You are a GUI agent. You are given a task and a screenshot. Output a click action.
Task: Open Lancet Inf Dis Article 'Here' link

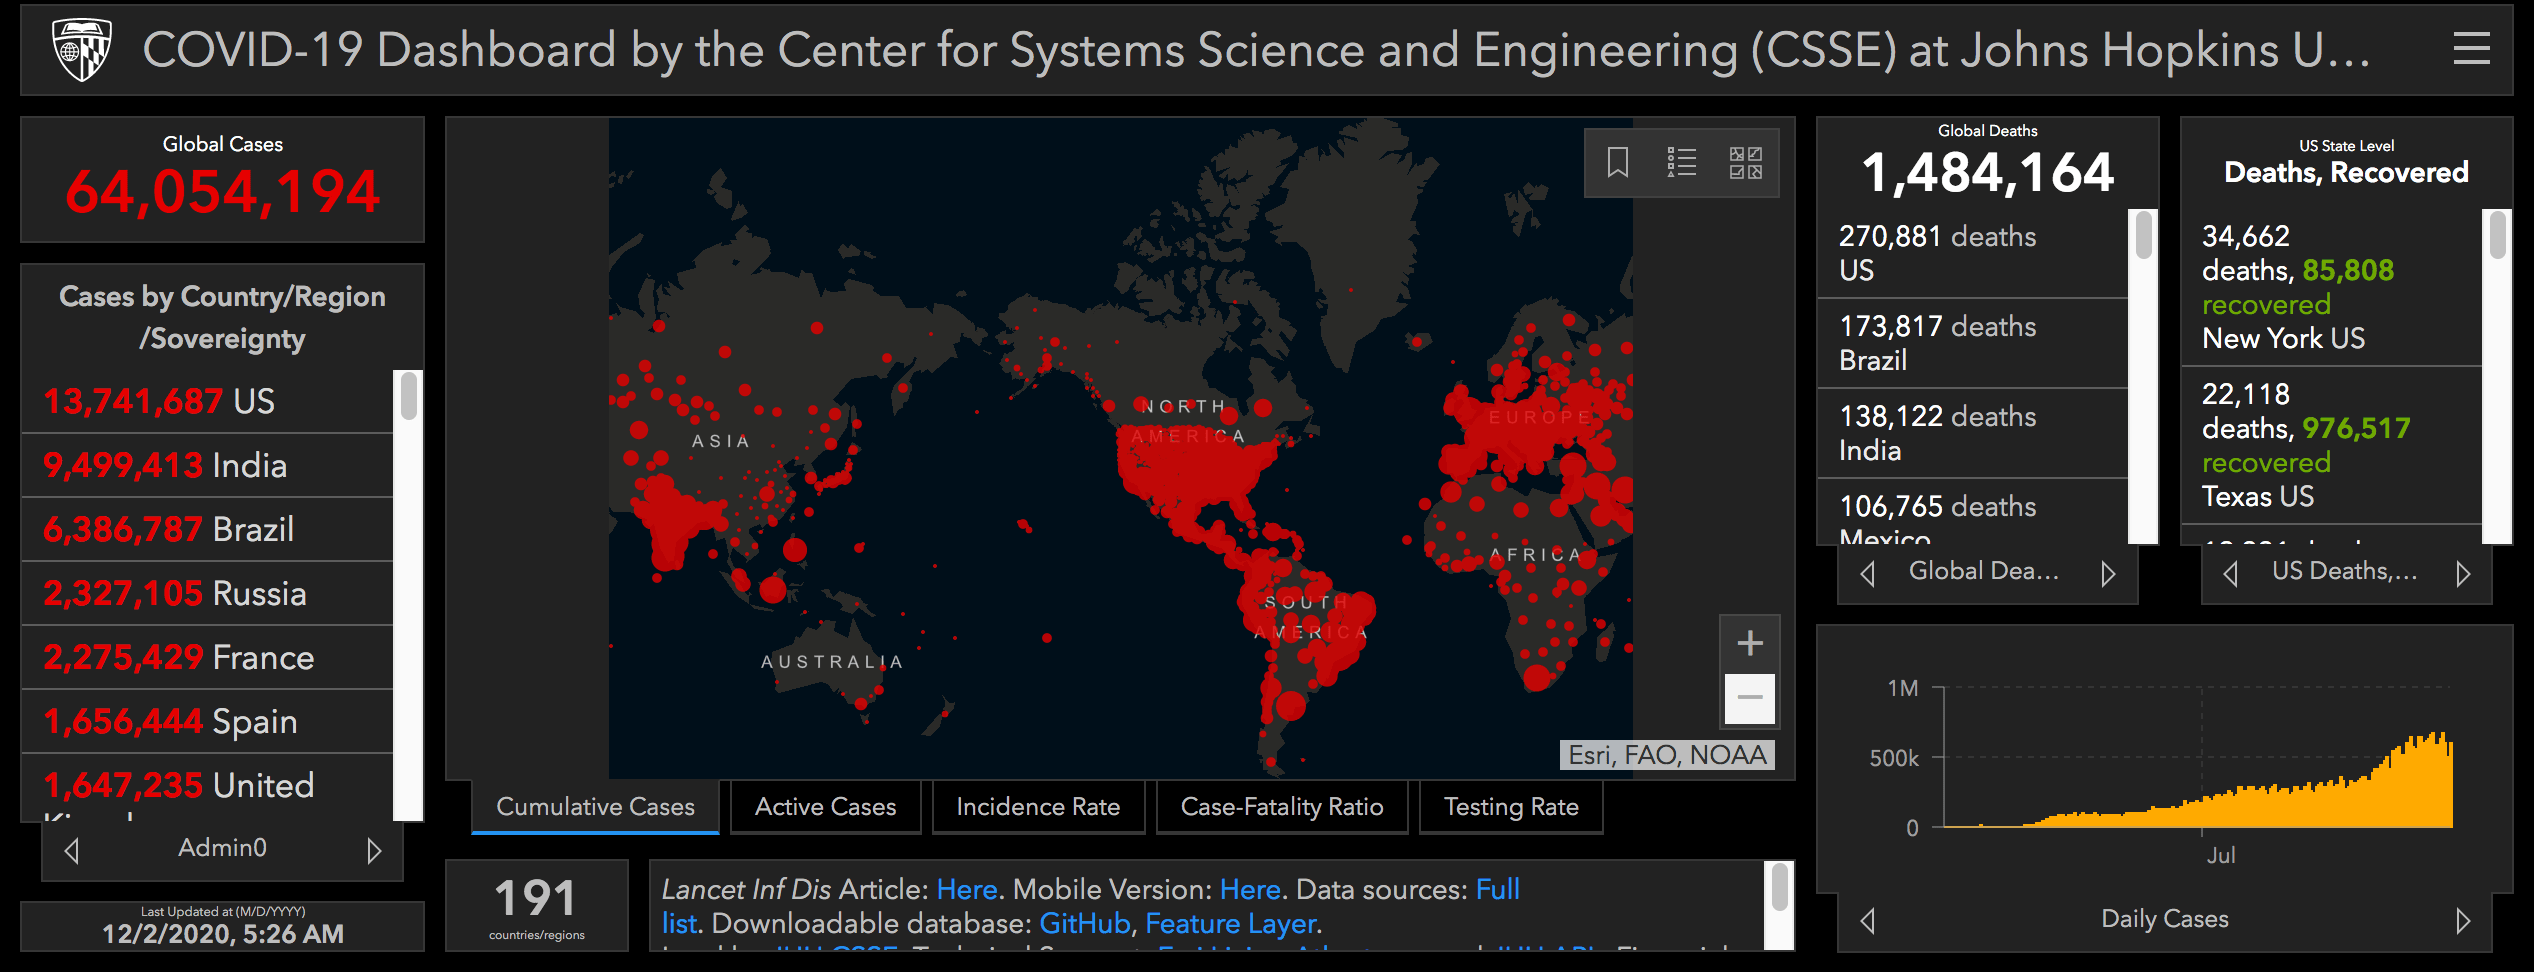click(967, 890)
